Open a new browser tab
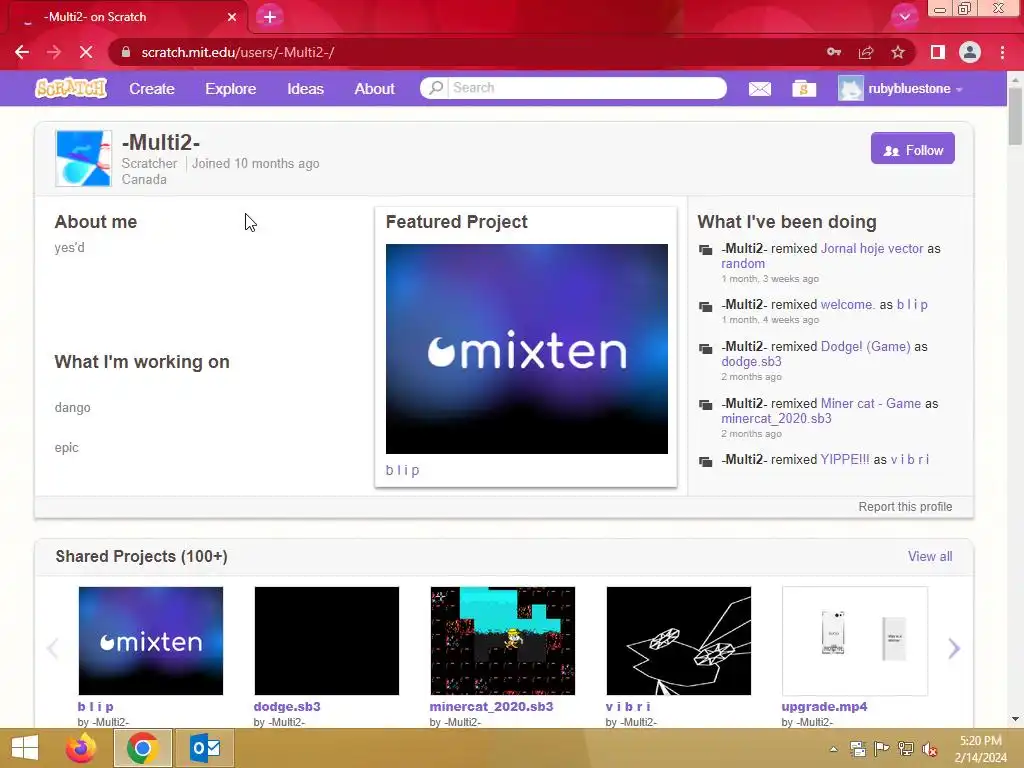The height and width of the screenshot is (768, 1024). (x=270, y=17)
